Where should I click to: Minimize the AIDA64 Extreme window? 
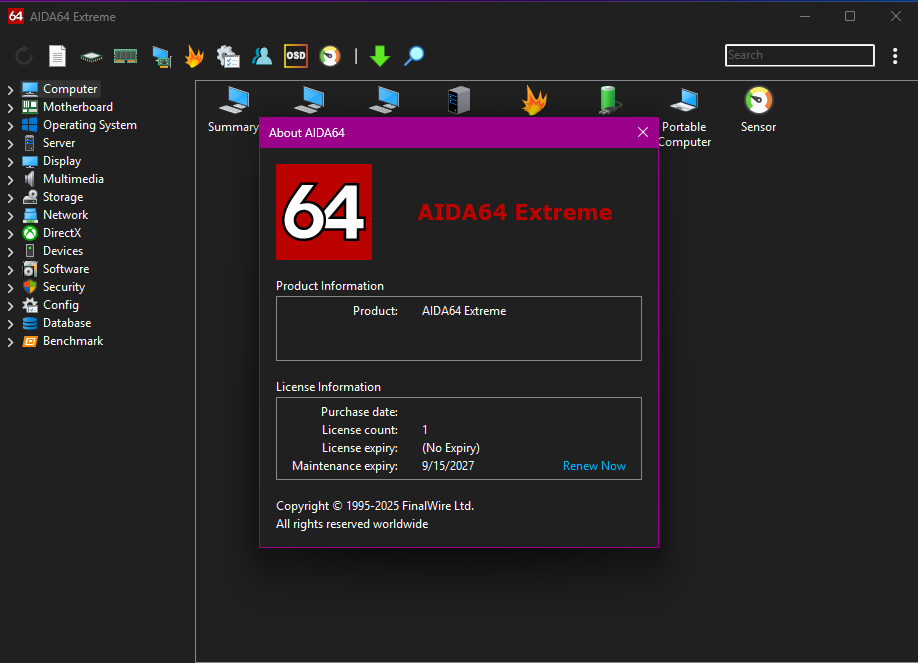click(805, 16)
